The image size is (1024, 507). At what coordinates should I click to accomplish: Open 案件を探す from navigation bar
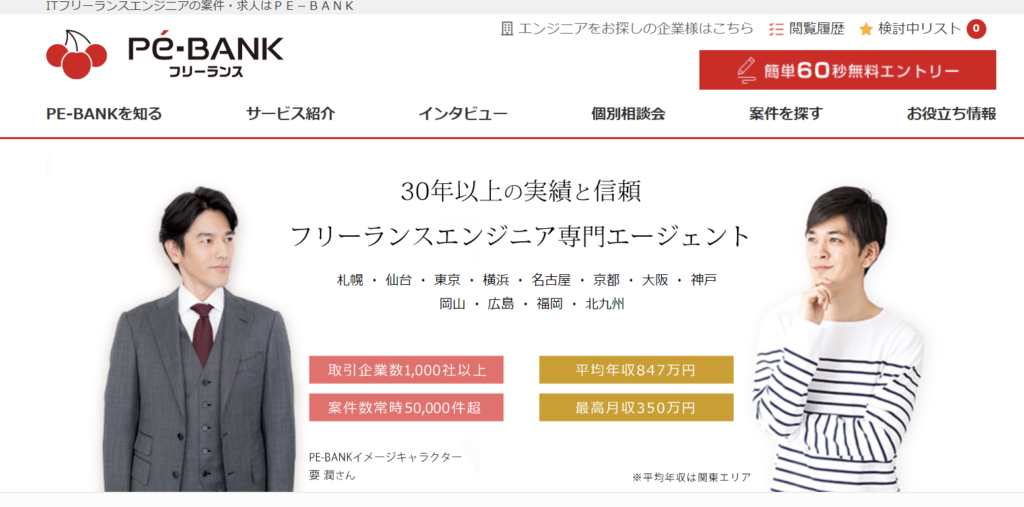tap(786, 114)
